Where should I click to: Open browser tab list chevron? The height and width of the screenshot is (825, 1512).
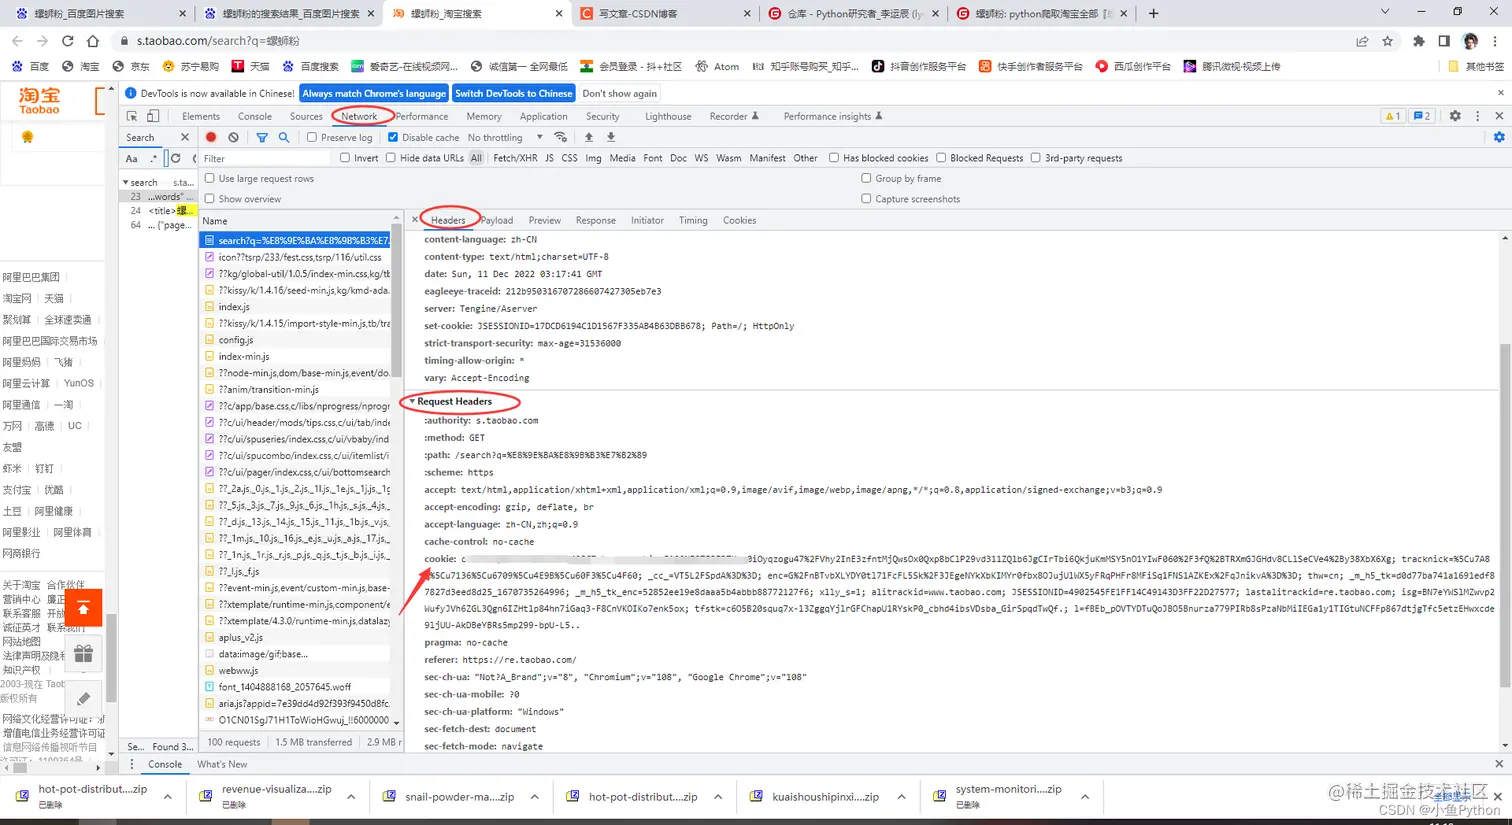click(x=1384, y=12)
